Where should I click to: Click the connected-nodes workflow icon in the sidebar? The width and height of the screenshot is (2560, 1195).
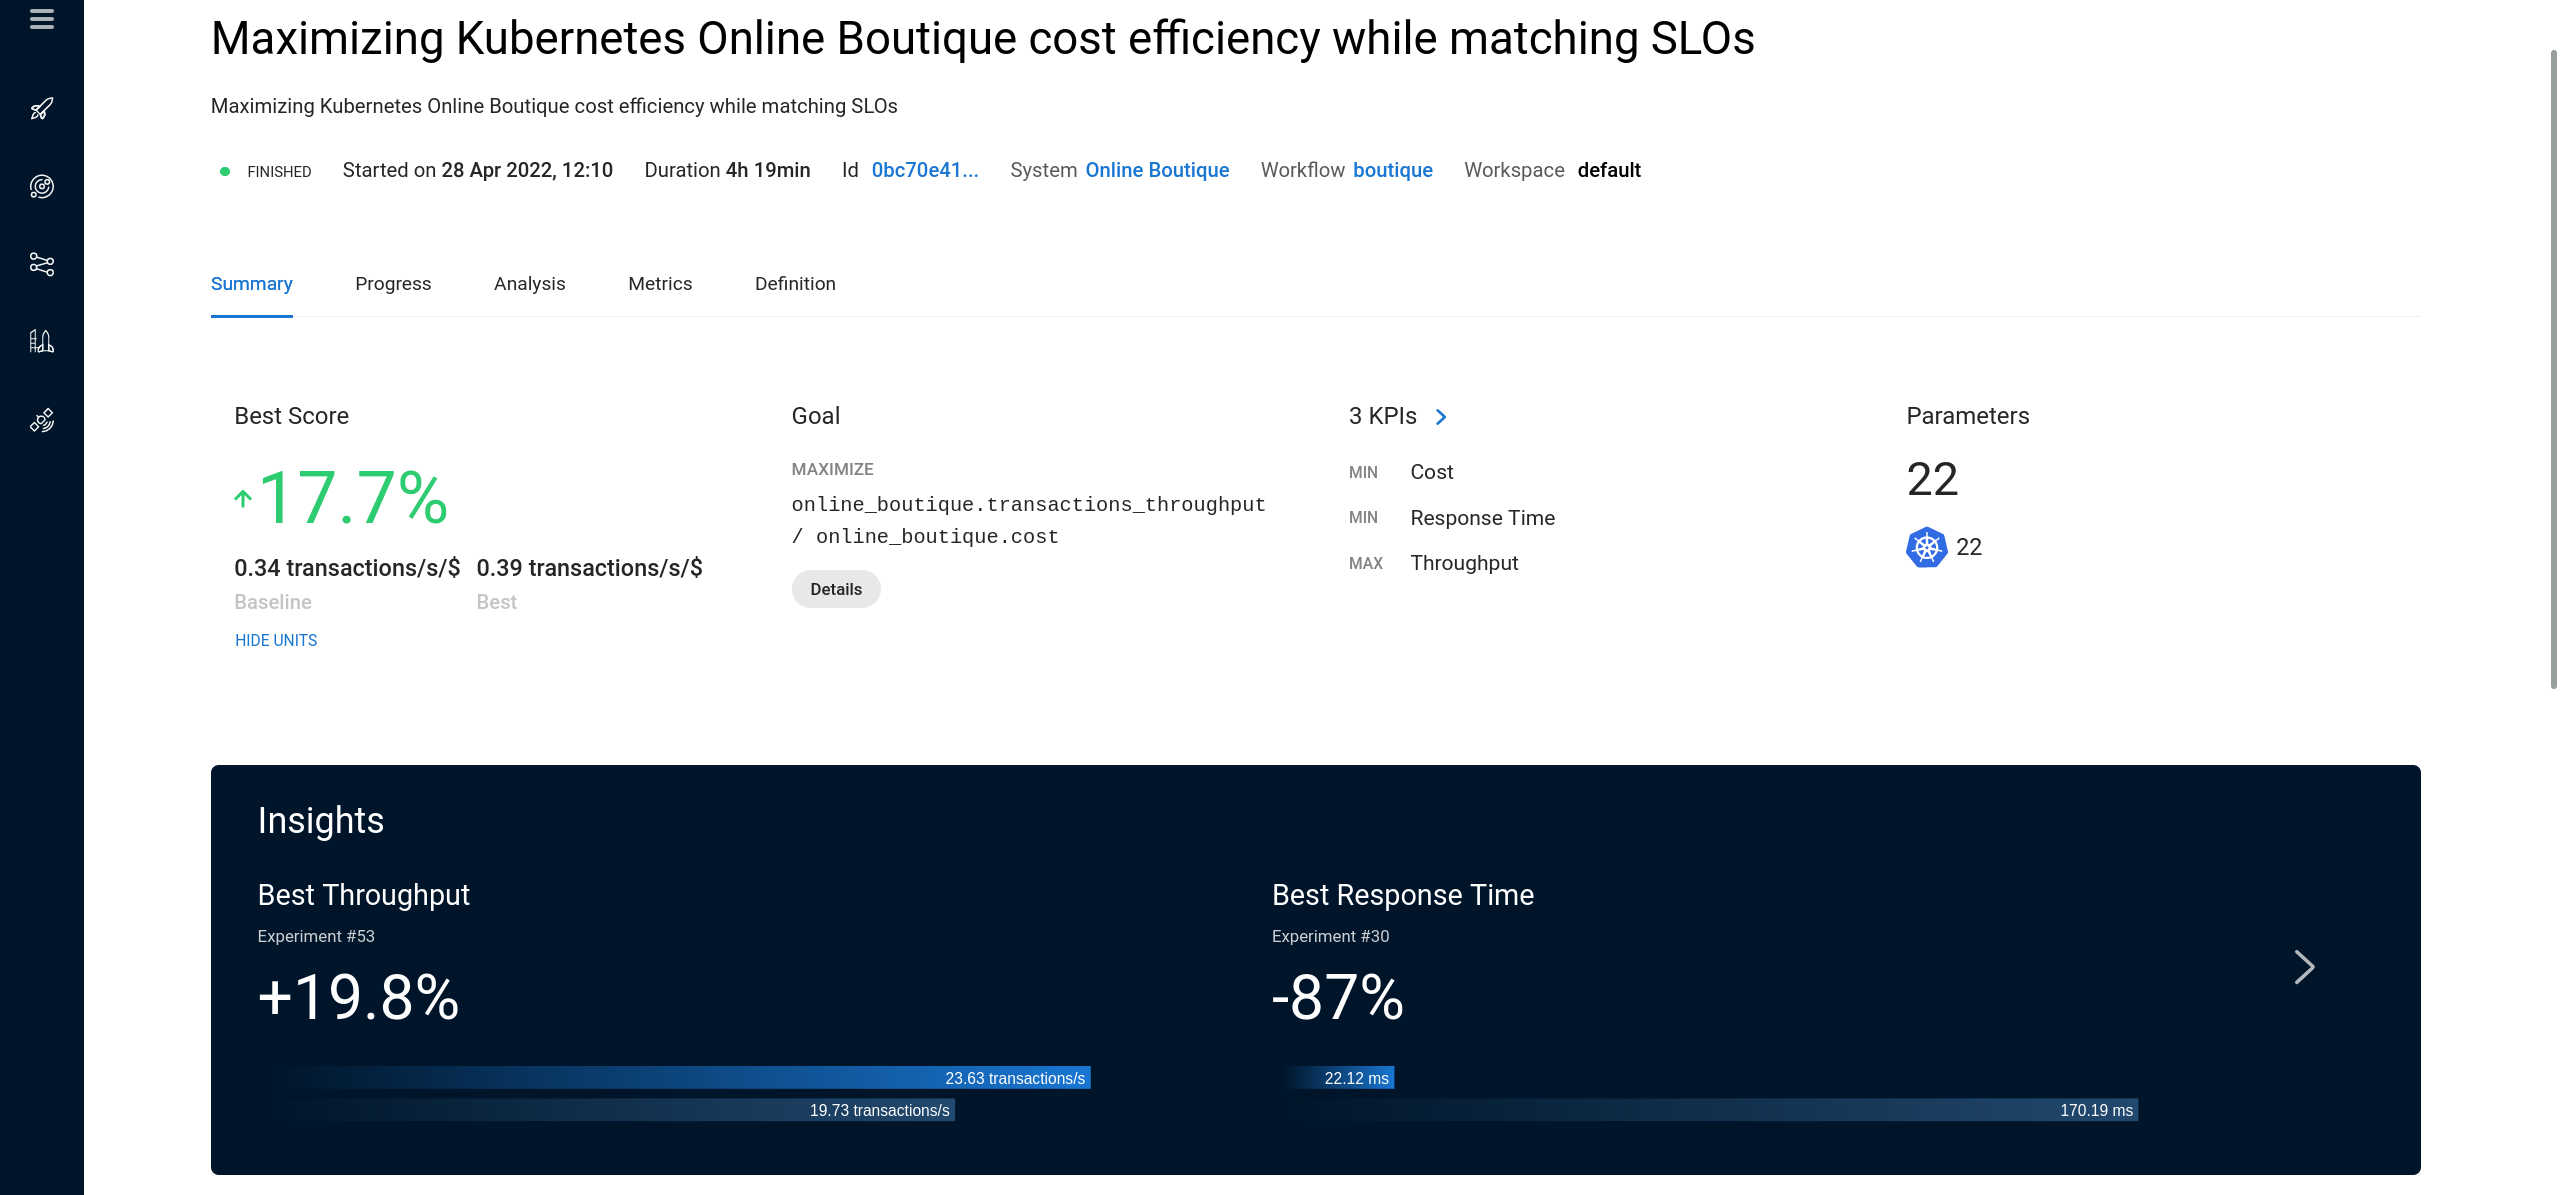coord(41,264)
